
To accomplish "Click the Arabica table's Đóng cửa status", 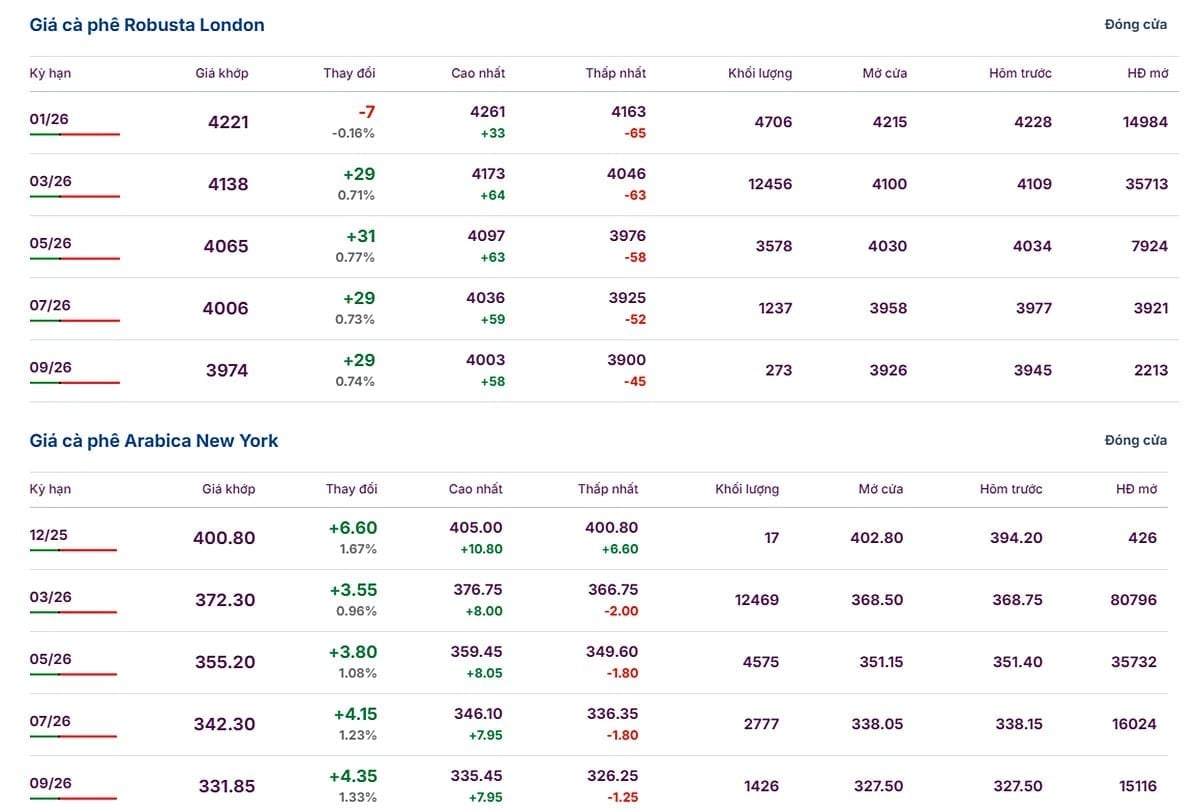I will coord(1135,441).
